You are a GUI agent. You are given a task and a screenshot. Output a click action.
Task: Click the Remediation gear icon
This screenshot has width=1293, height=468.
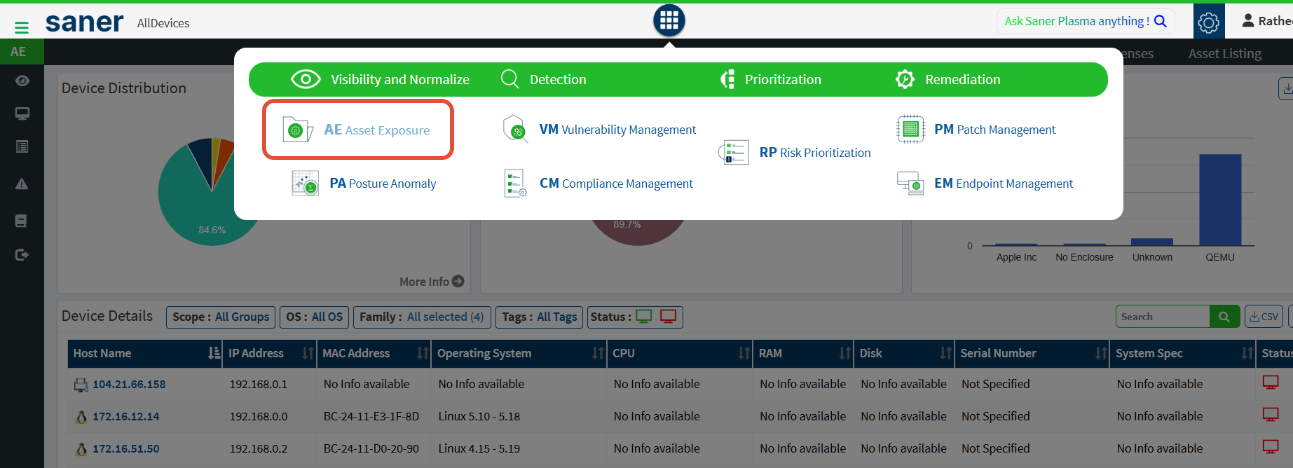(905, 79)
